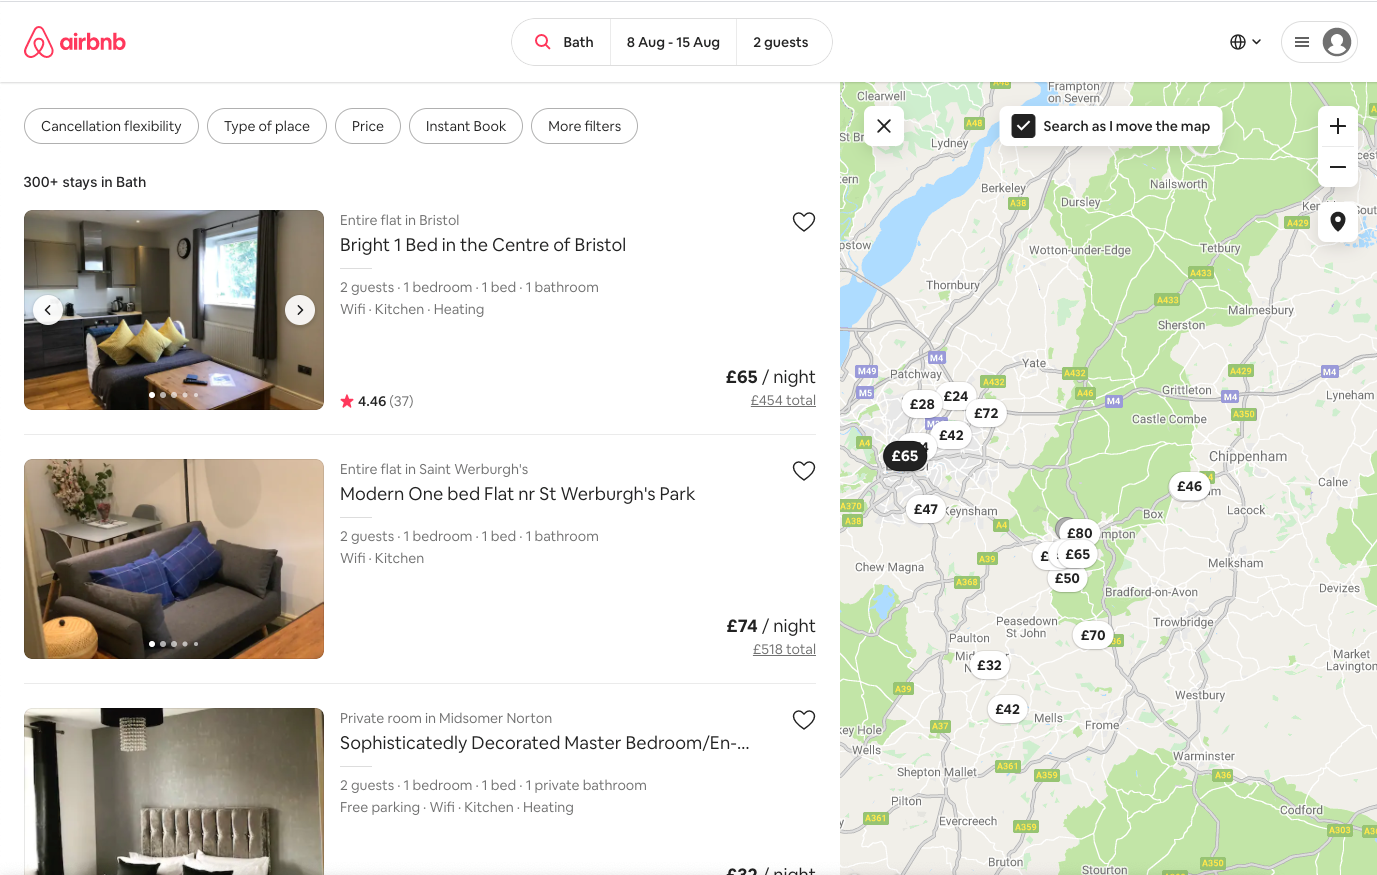Click the Midsomer Norton bedroom photo

click(x=174, y=791)
